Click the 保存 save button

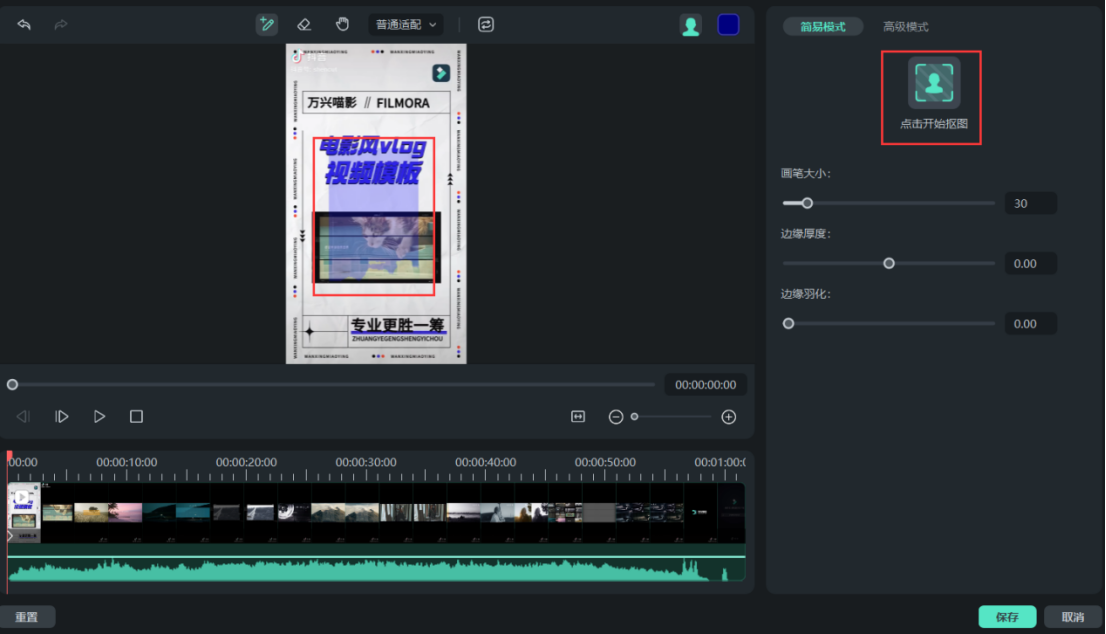(x=1007, y=617)
